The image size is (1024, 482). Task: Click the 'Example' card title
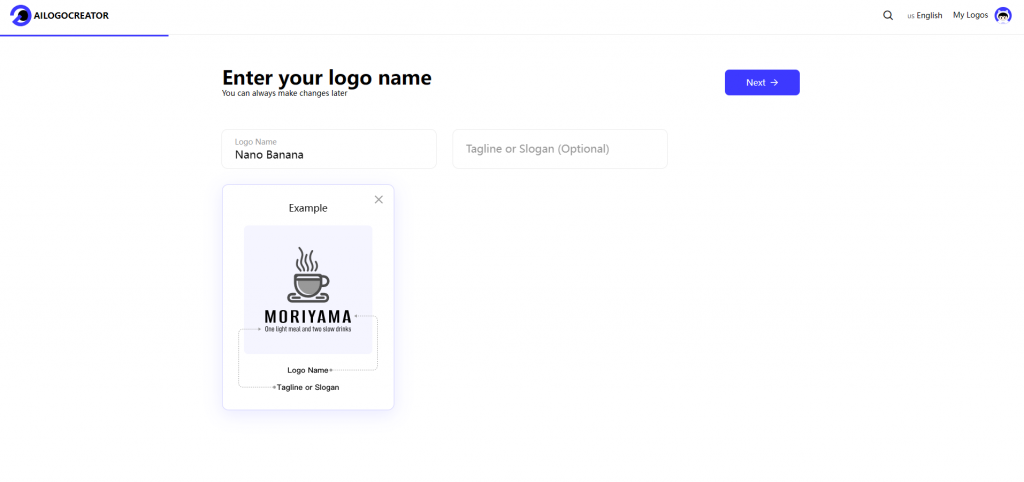click(308, 208)
